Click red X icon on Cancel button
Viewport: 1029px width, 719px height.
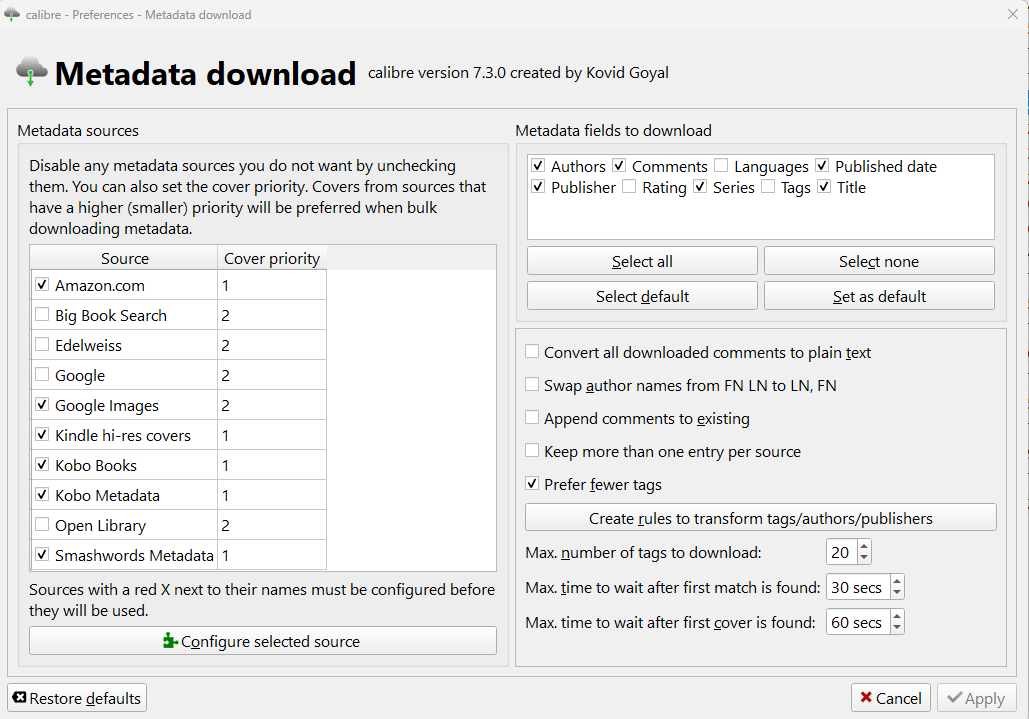click(x=866, y=697)
